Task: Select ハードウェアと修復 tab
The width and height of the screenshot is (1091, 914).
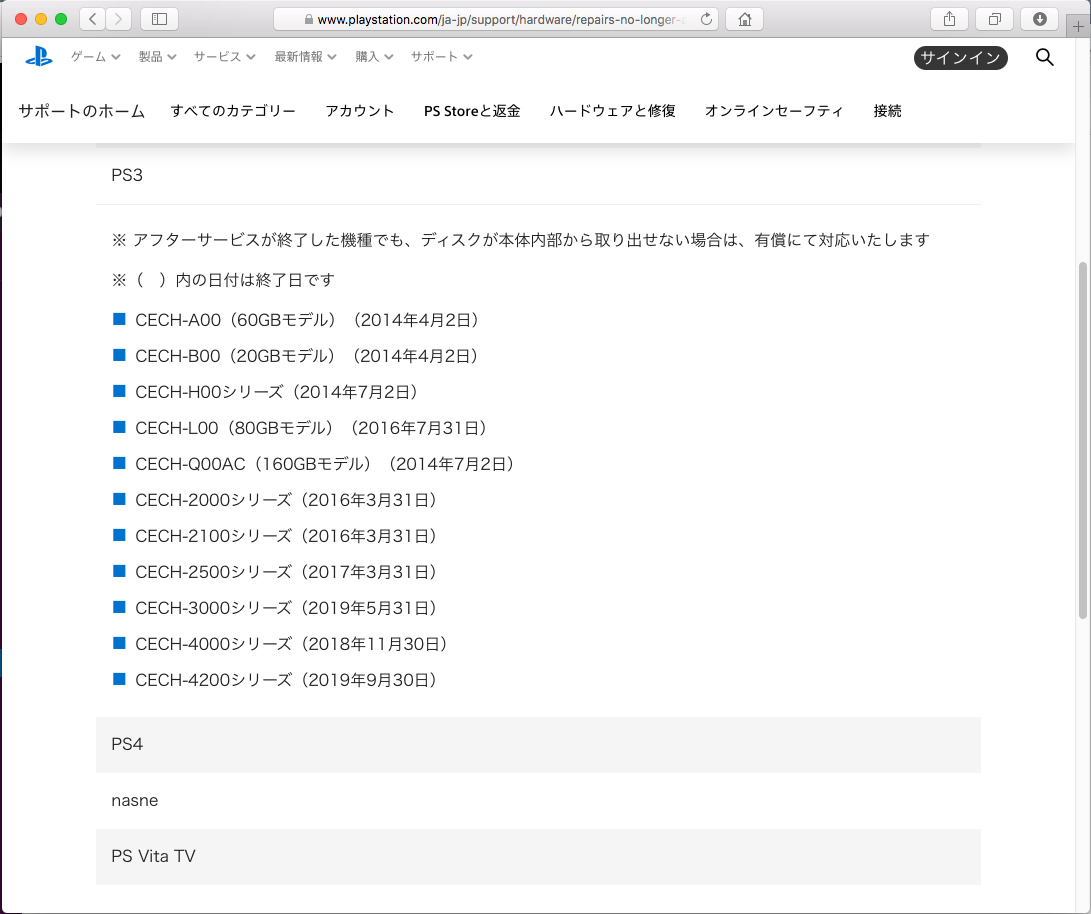Action: coord(612,111)
